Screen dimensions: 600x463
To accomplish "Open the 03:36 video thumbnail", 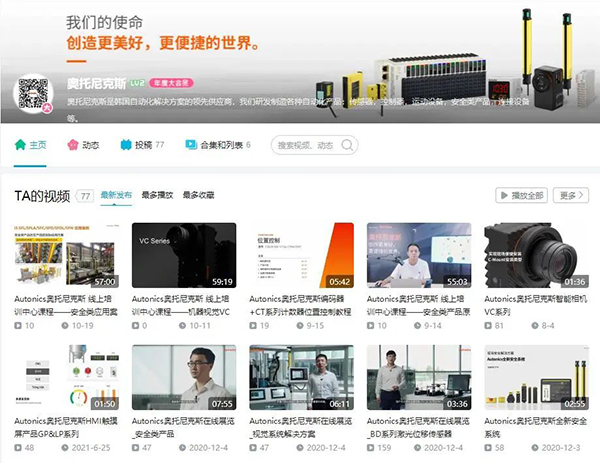I will tap(419, 377).
